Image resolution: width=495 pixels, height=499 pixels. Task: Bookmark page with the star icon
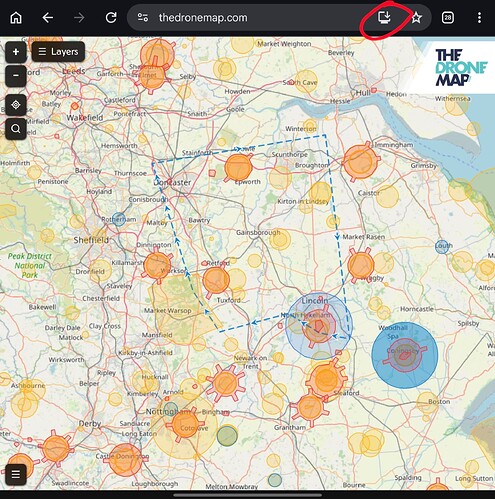(416, 18)
